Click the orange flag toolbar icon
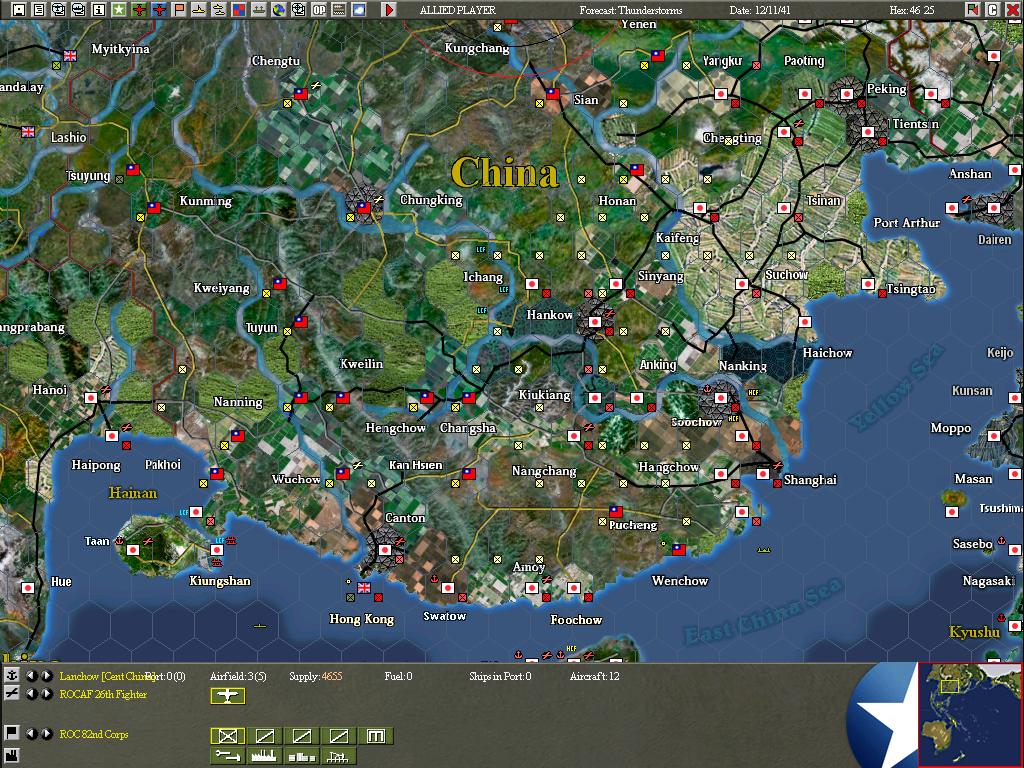1024x768 pixels. click(x=178, y=9)
